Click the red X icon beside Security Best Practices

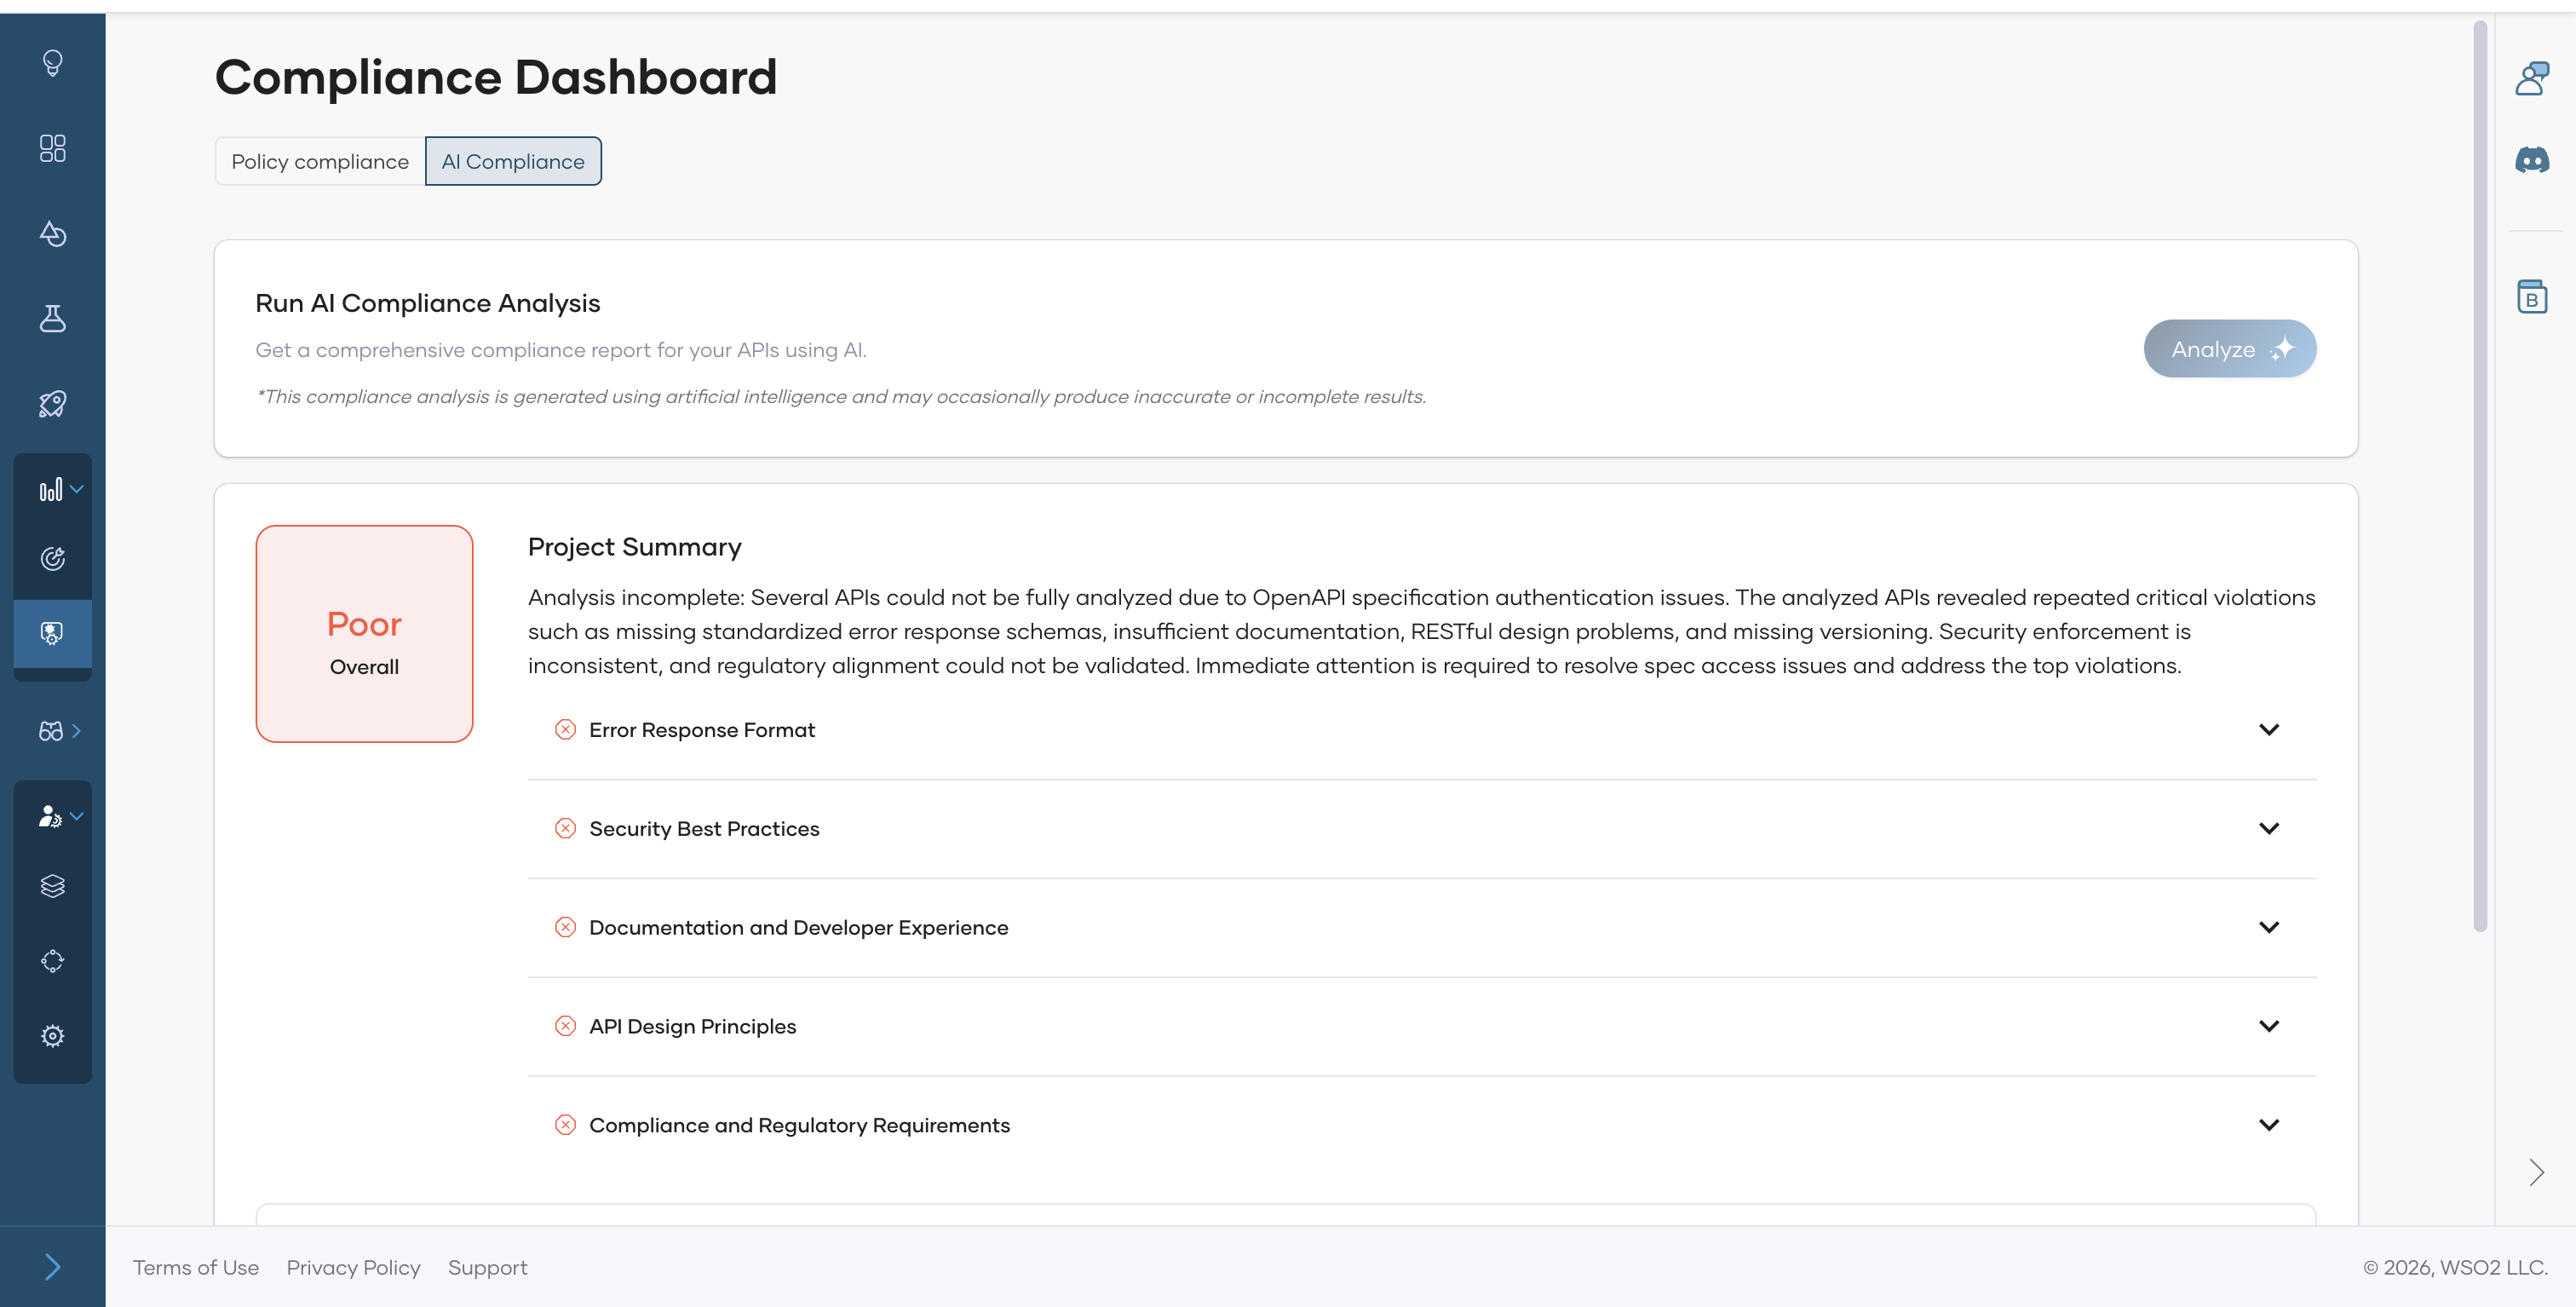(565, 828)
